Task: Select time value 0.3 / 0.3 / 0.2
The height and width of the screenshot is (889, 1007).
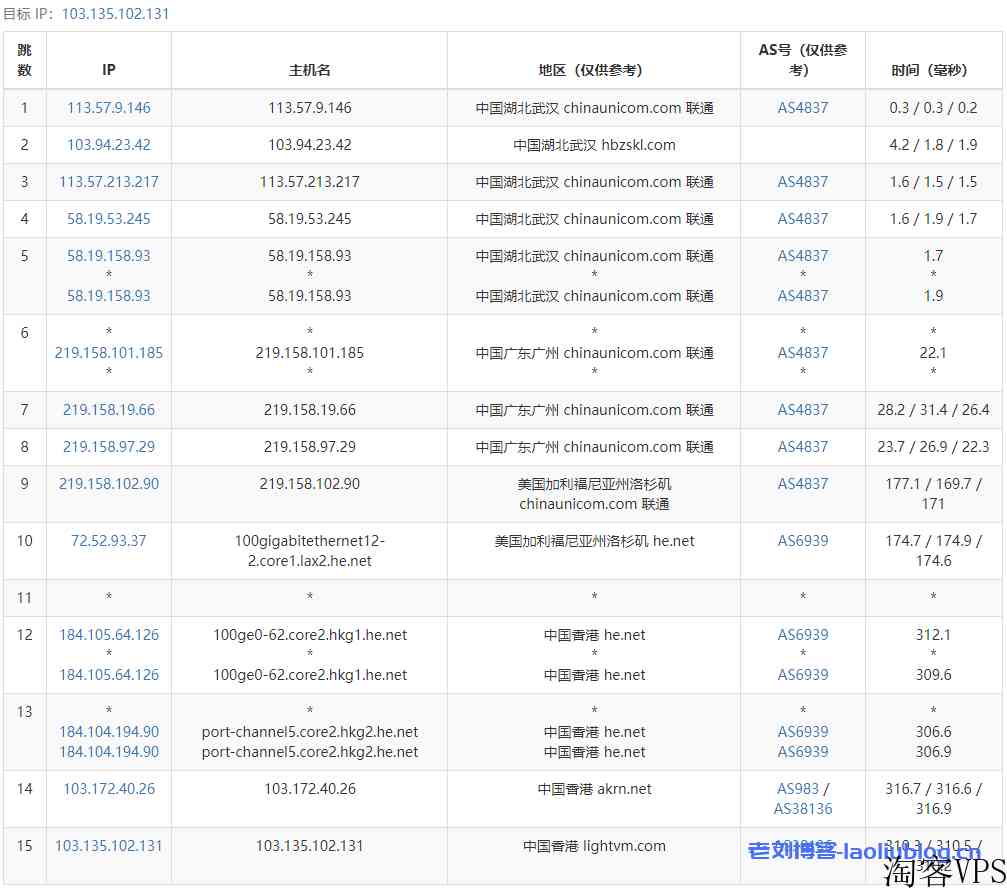Action: click(933, 108)
